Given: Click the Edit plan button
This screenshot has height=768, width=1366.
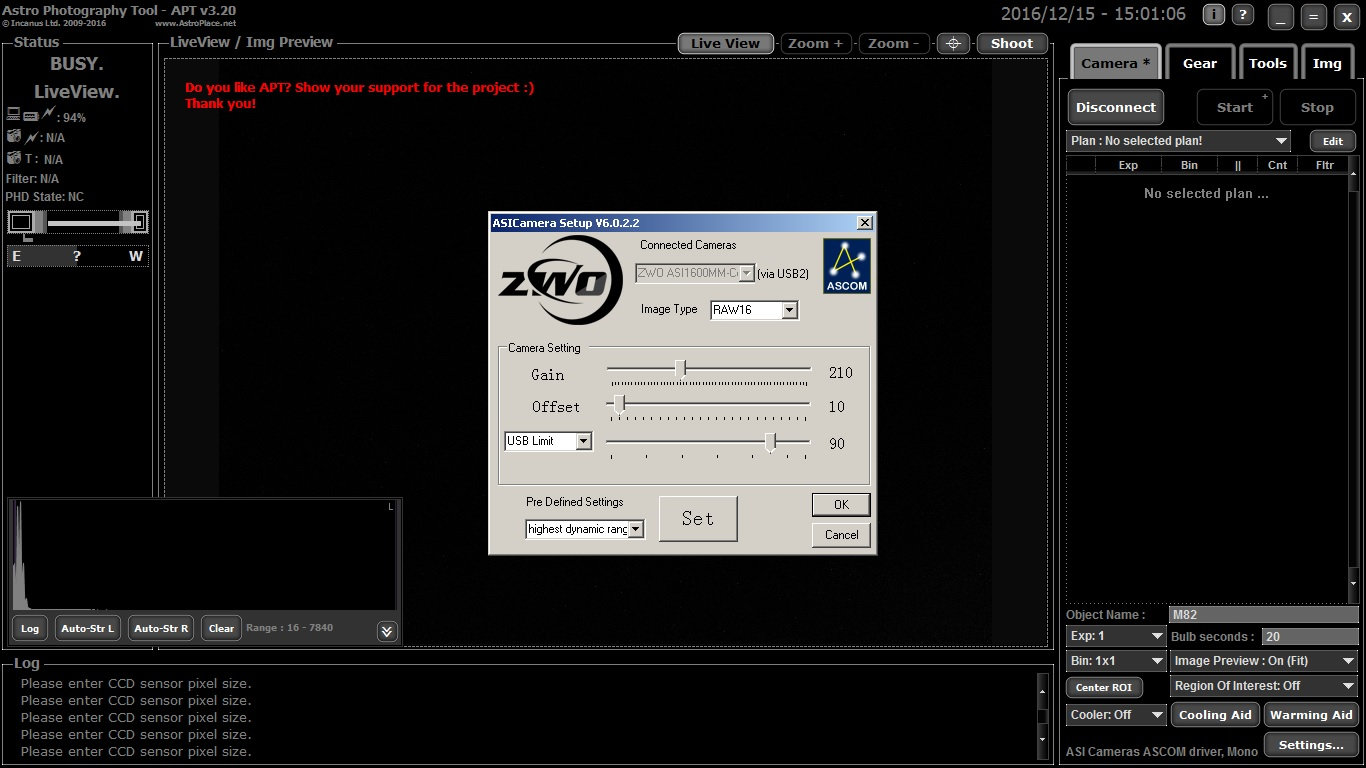Looking at the screenshot, I should (x=1332, y=141).
